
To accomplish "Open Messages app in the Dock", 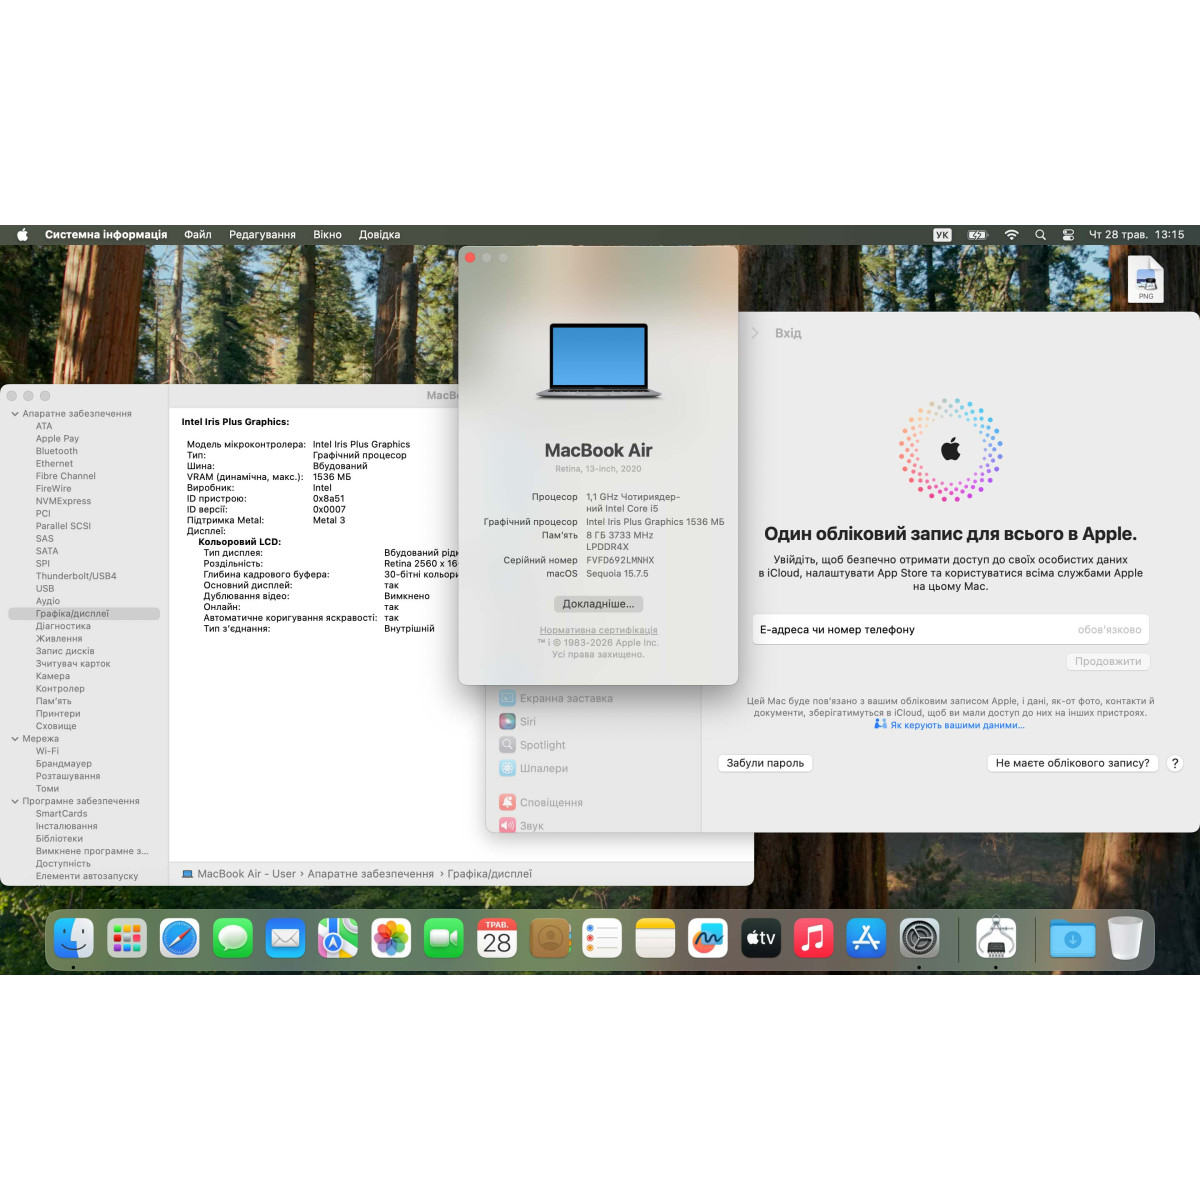I will point(233,938).
